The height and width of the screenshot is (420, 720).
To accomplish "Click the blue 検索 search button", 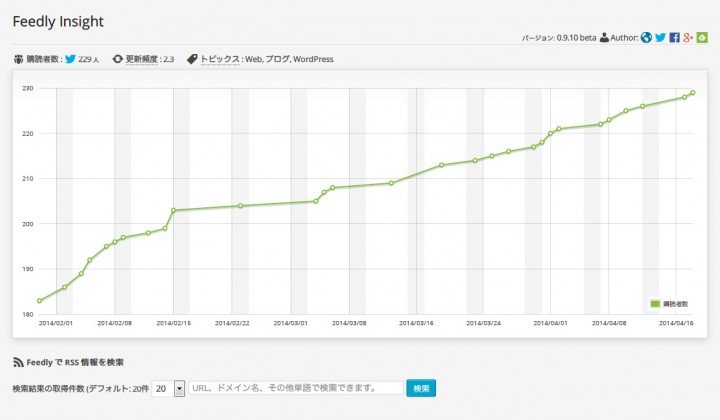I will click(421, 388).
